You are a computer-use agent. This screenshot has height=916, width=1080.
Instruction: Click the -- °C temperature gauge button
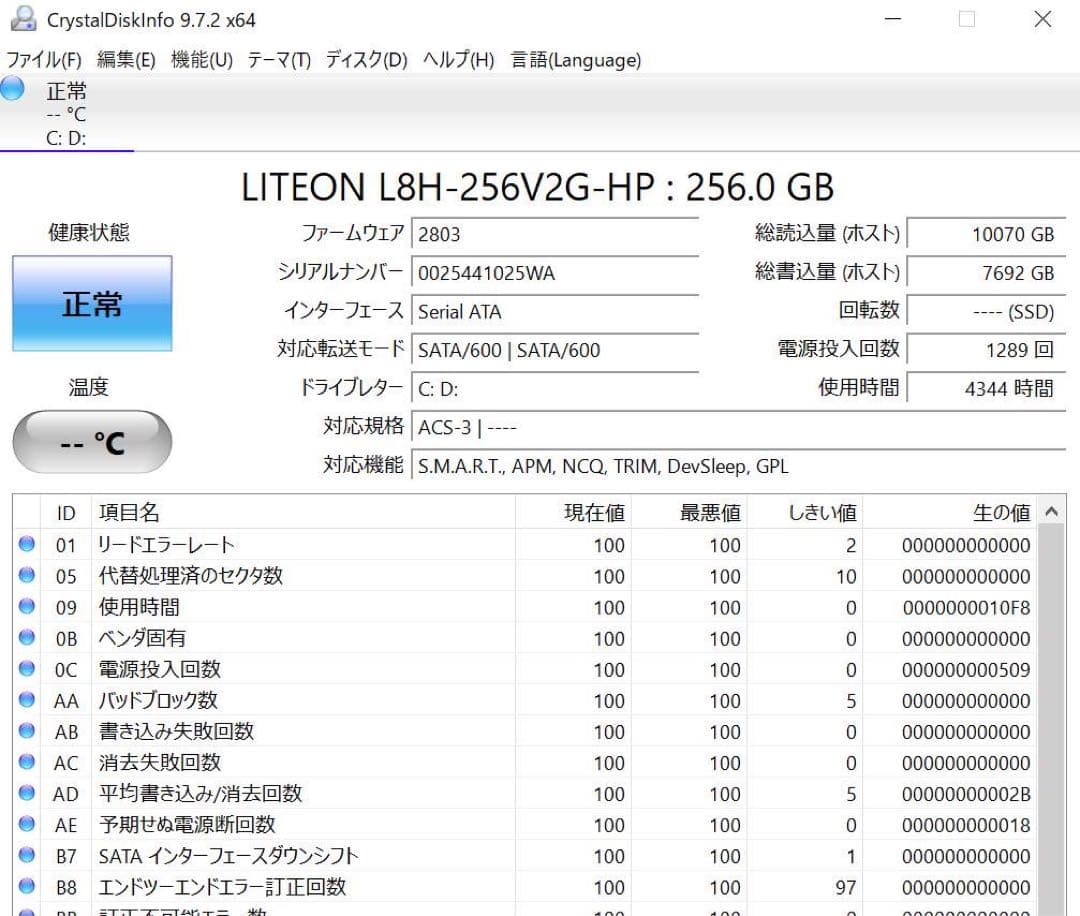[91, 441]
